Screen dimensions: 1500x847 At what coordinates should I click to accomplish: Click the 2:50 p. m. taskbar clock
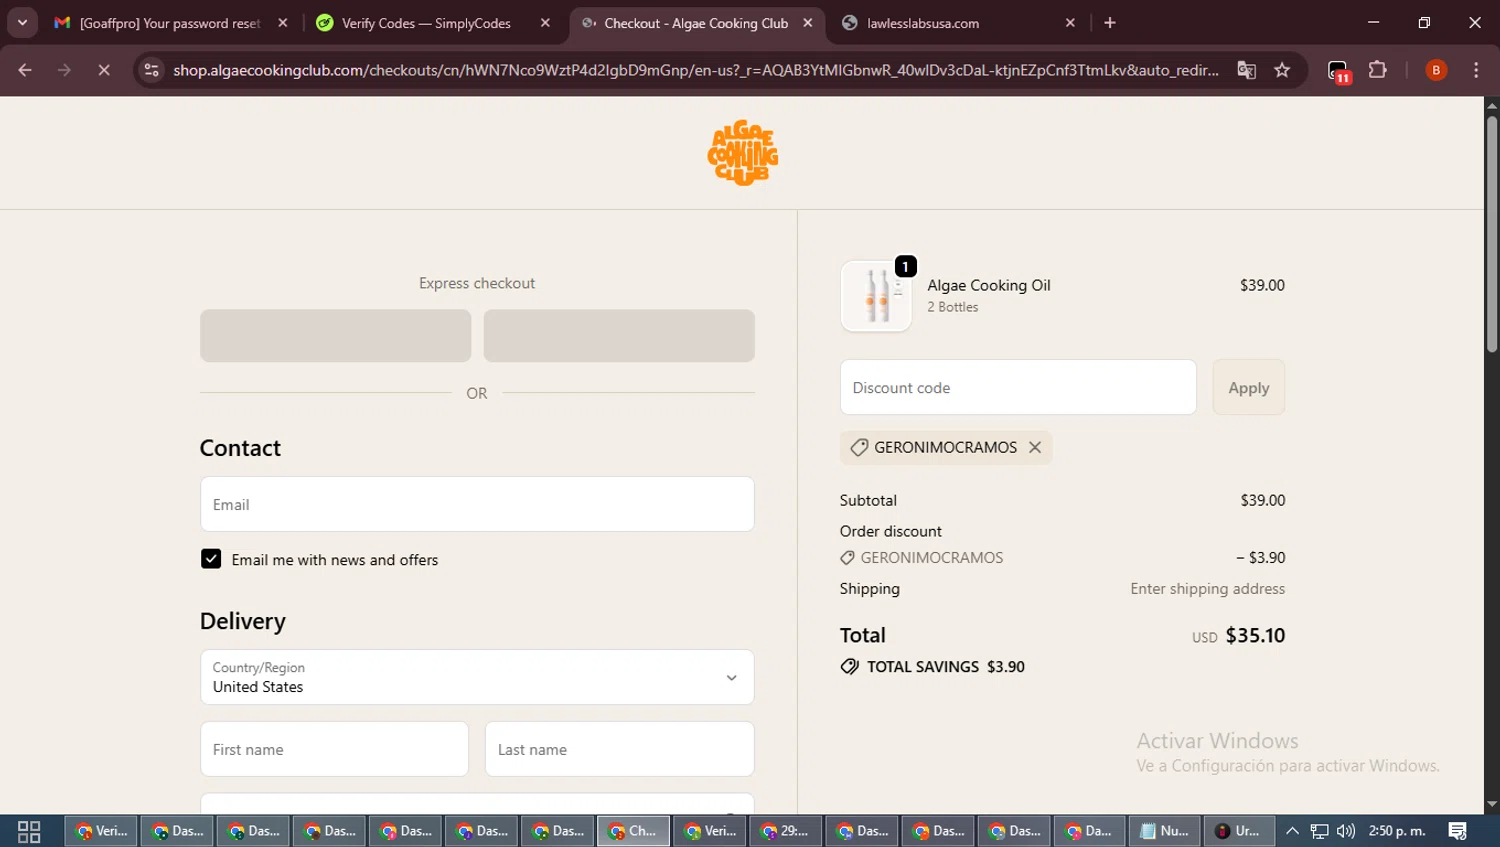[1397, 831]
